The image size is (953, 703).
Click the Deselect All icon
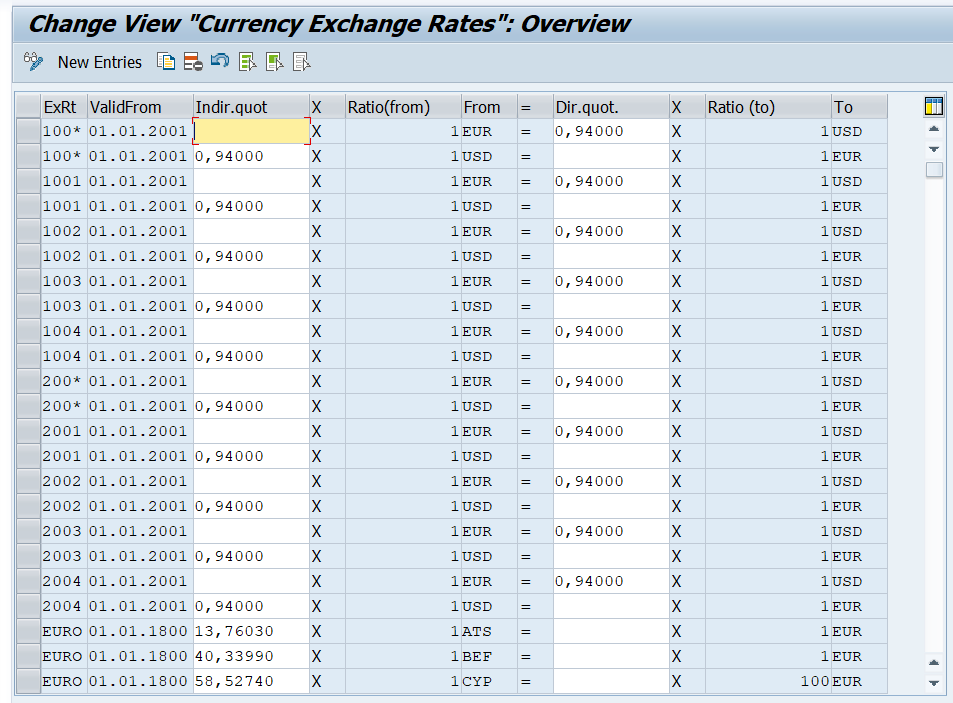click(301, 61)
